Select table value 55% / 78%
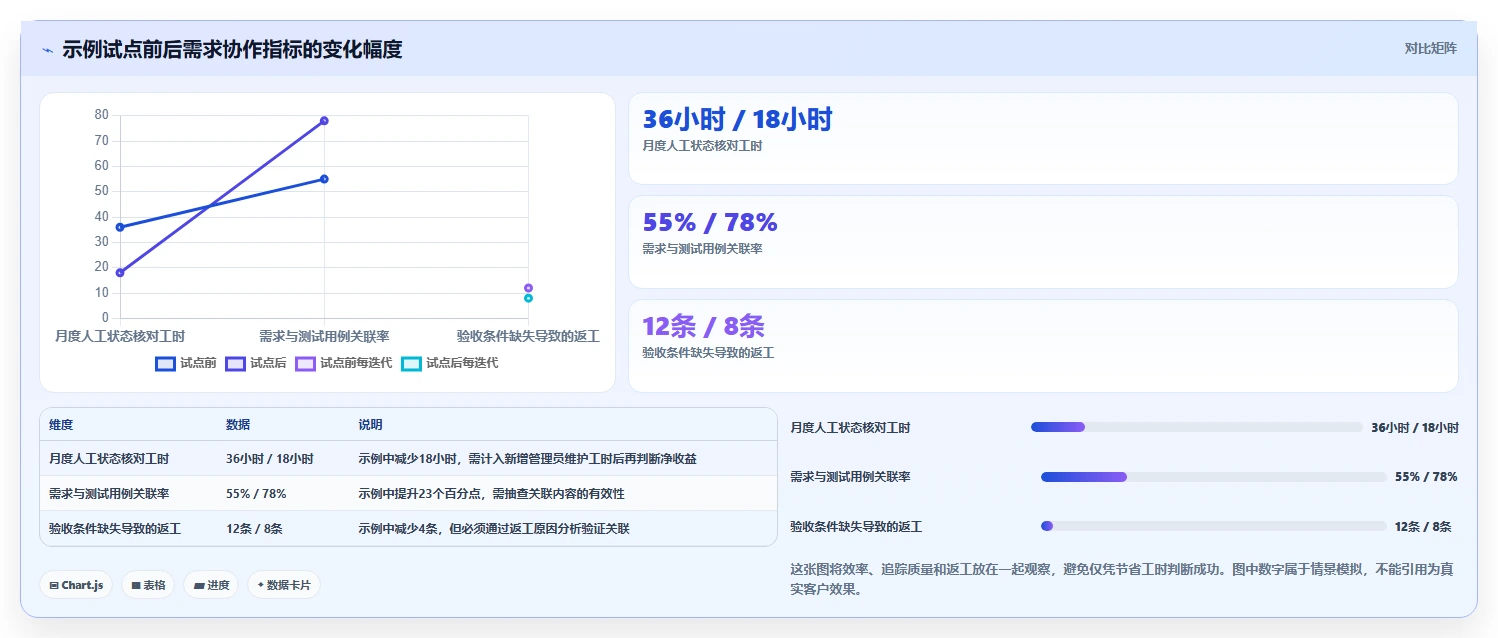The image size is (1498, 638). [x=257, y=494]
